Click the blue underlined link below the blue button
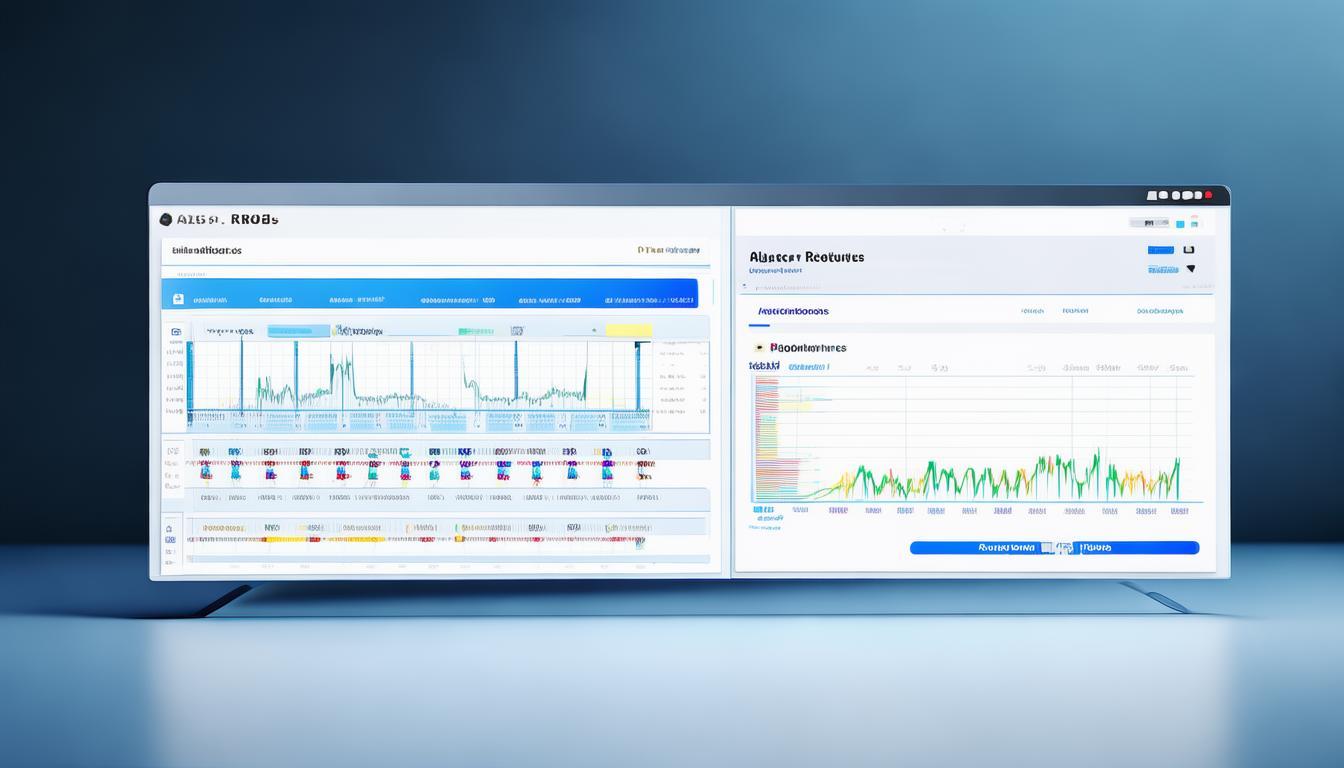 [x=1161, y=270]
